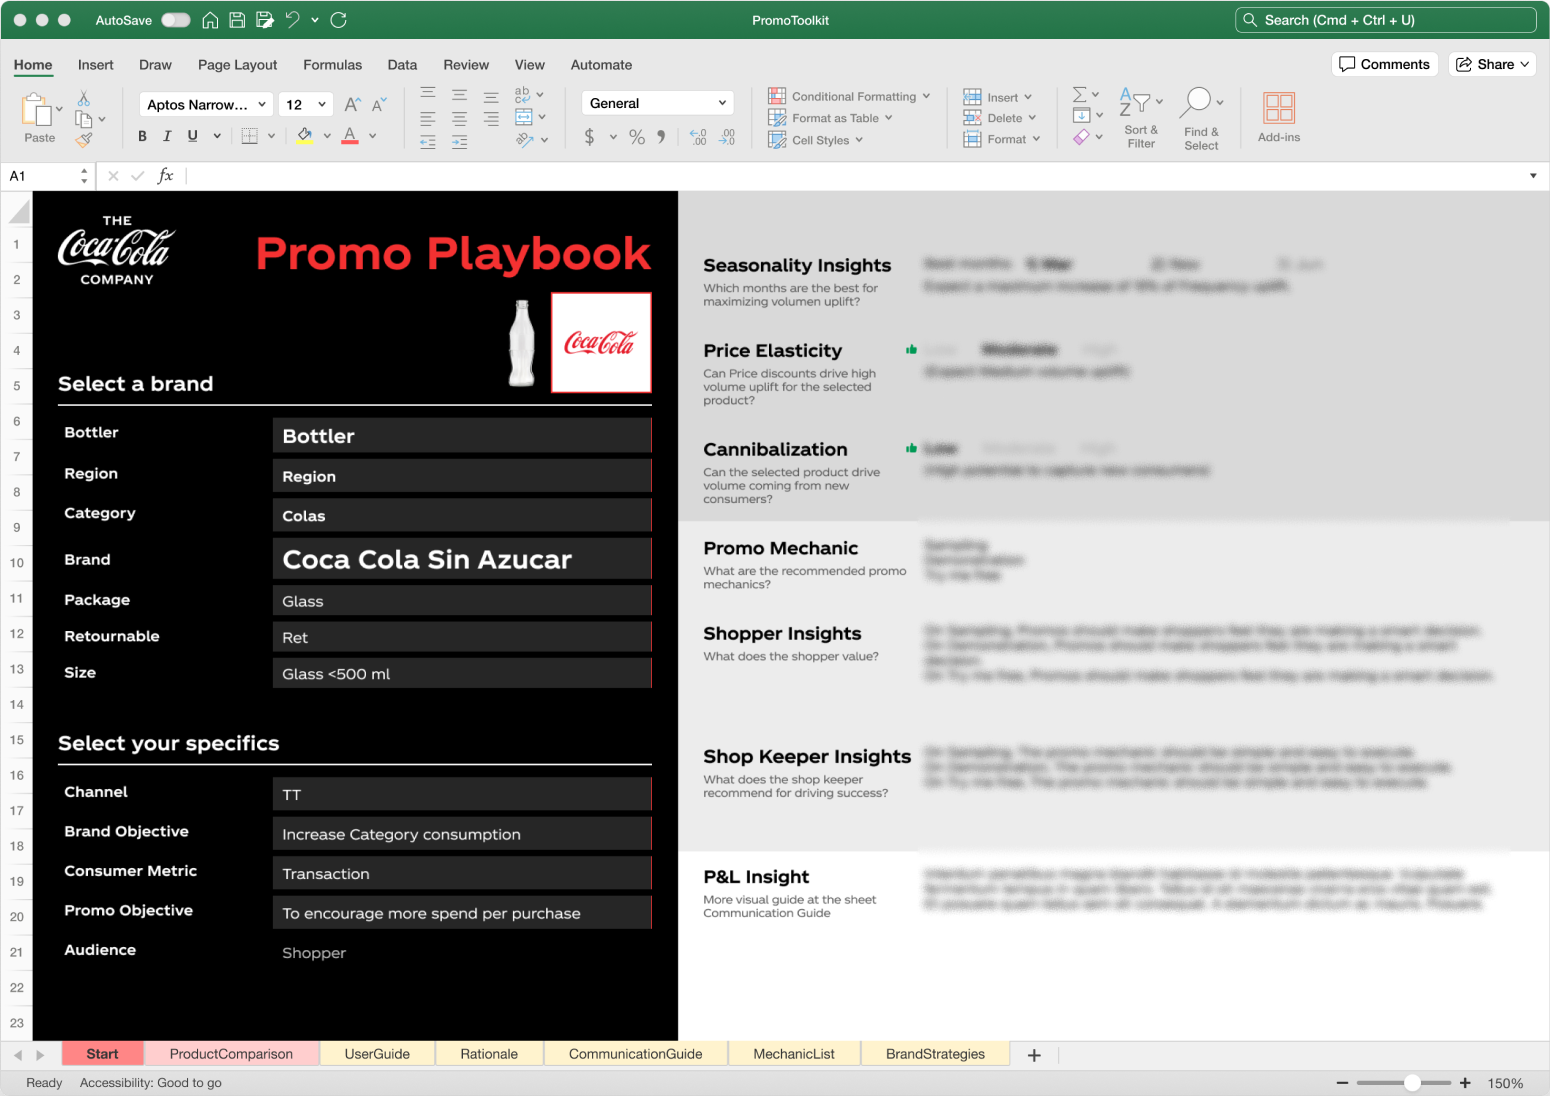The image size is (1550, 1096).
Task: Click the Percent Style icon
Action: tap(637, 137)
